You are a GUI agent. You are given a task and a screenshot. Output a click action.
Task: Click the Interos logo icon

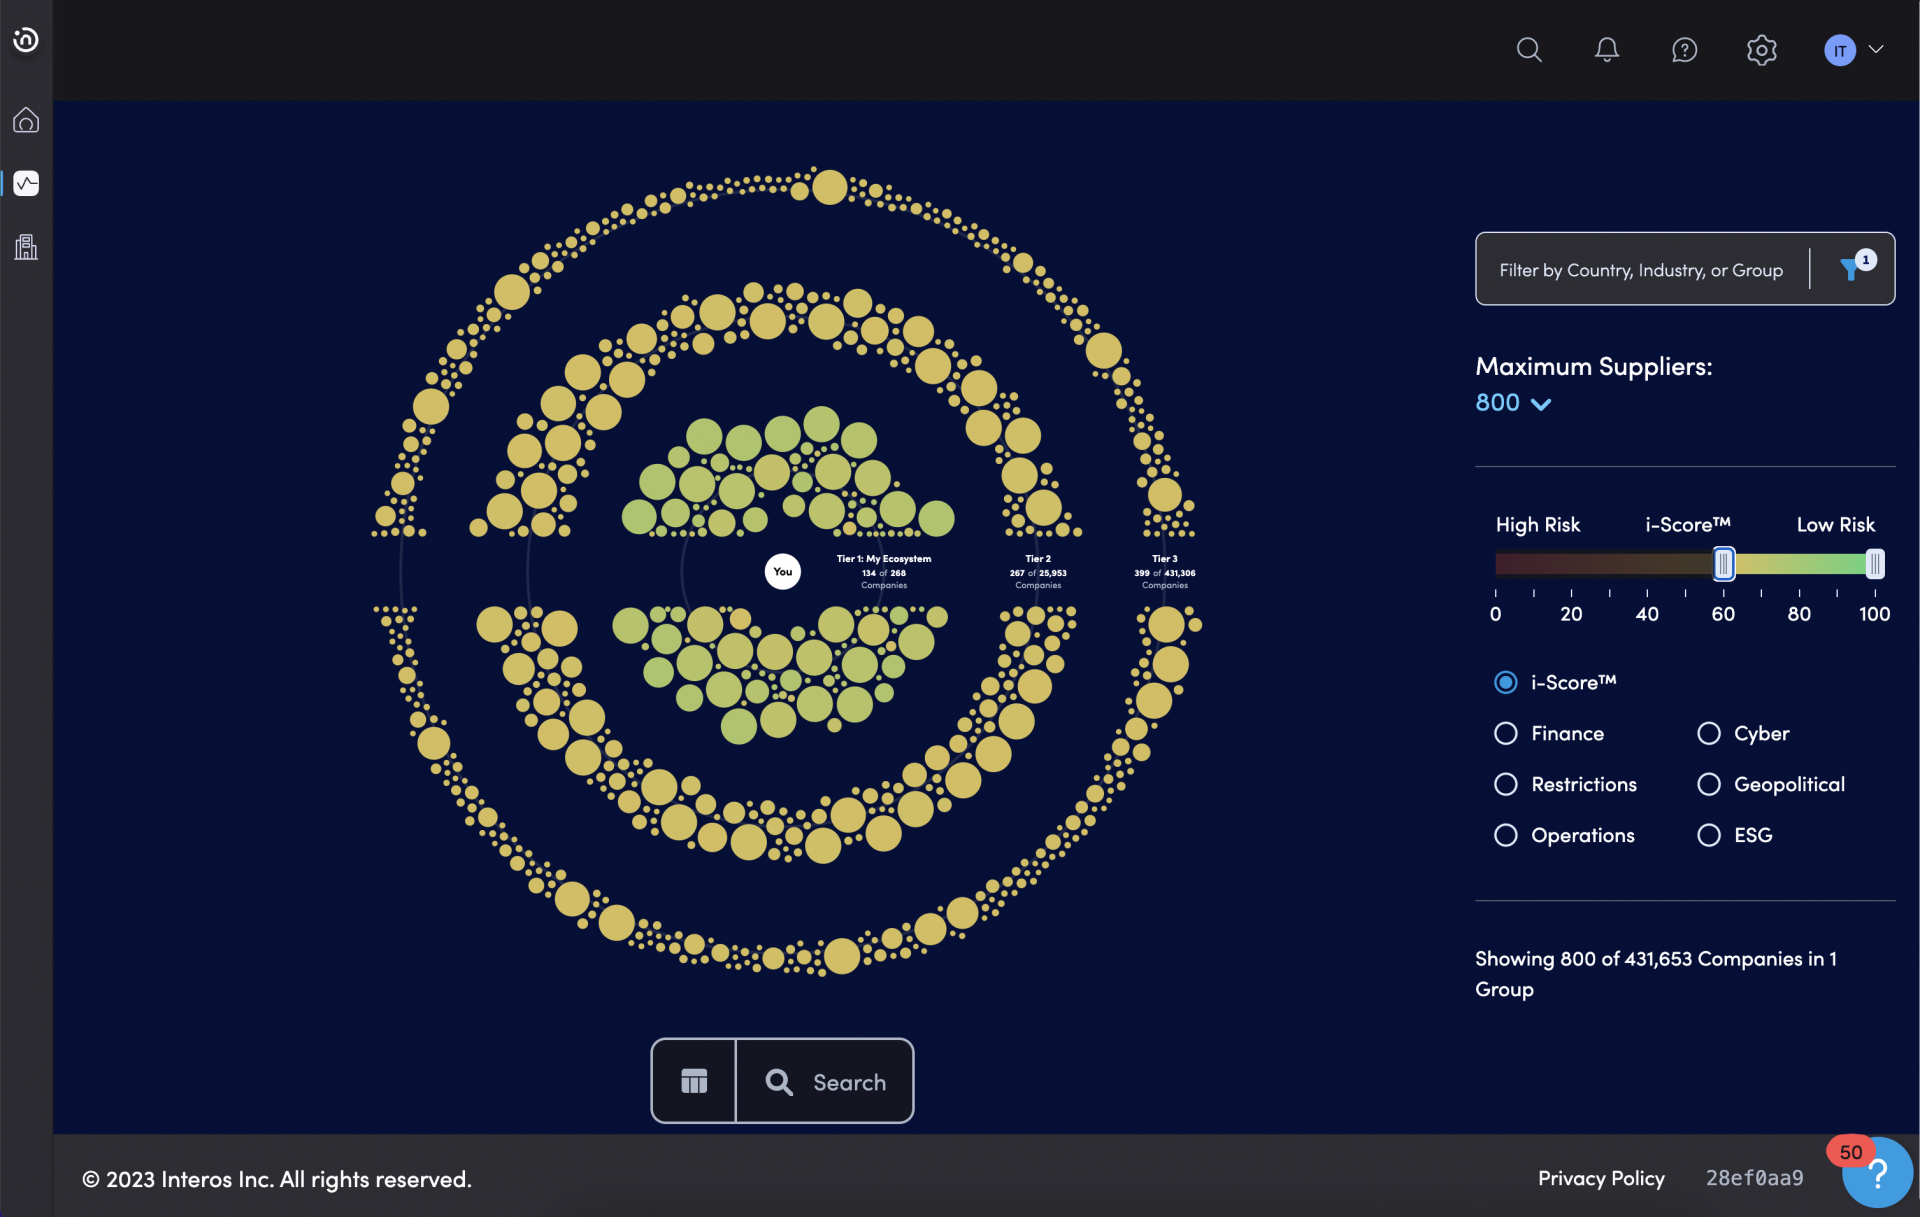click(x=26, y=40)
